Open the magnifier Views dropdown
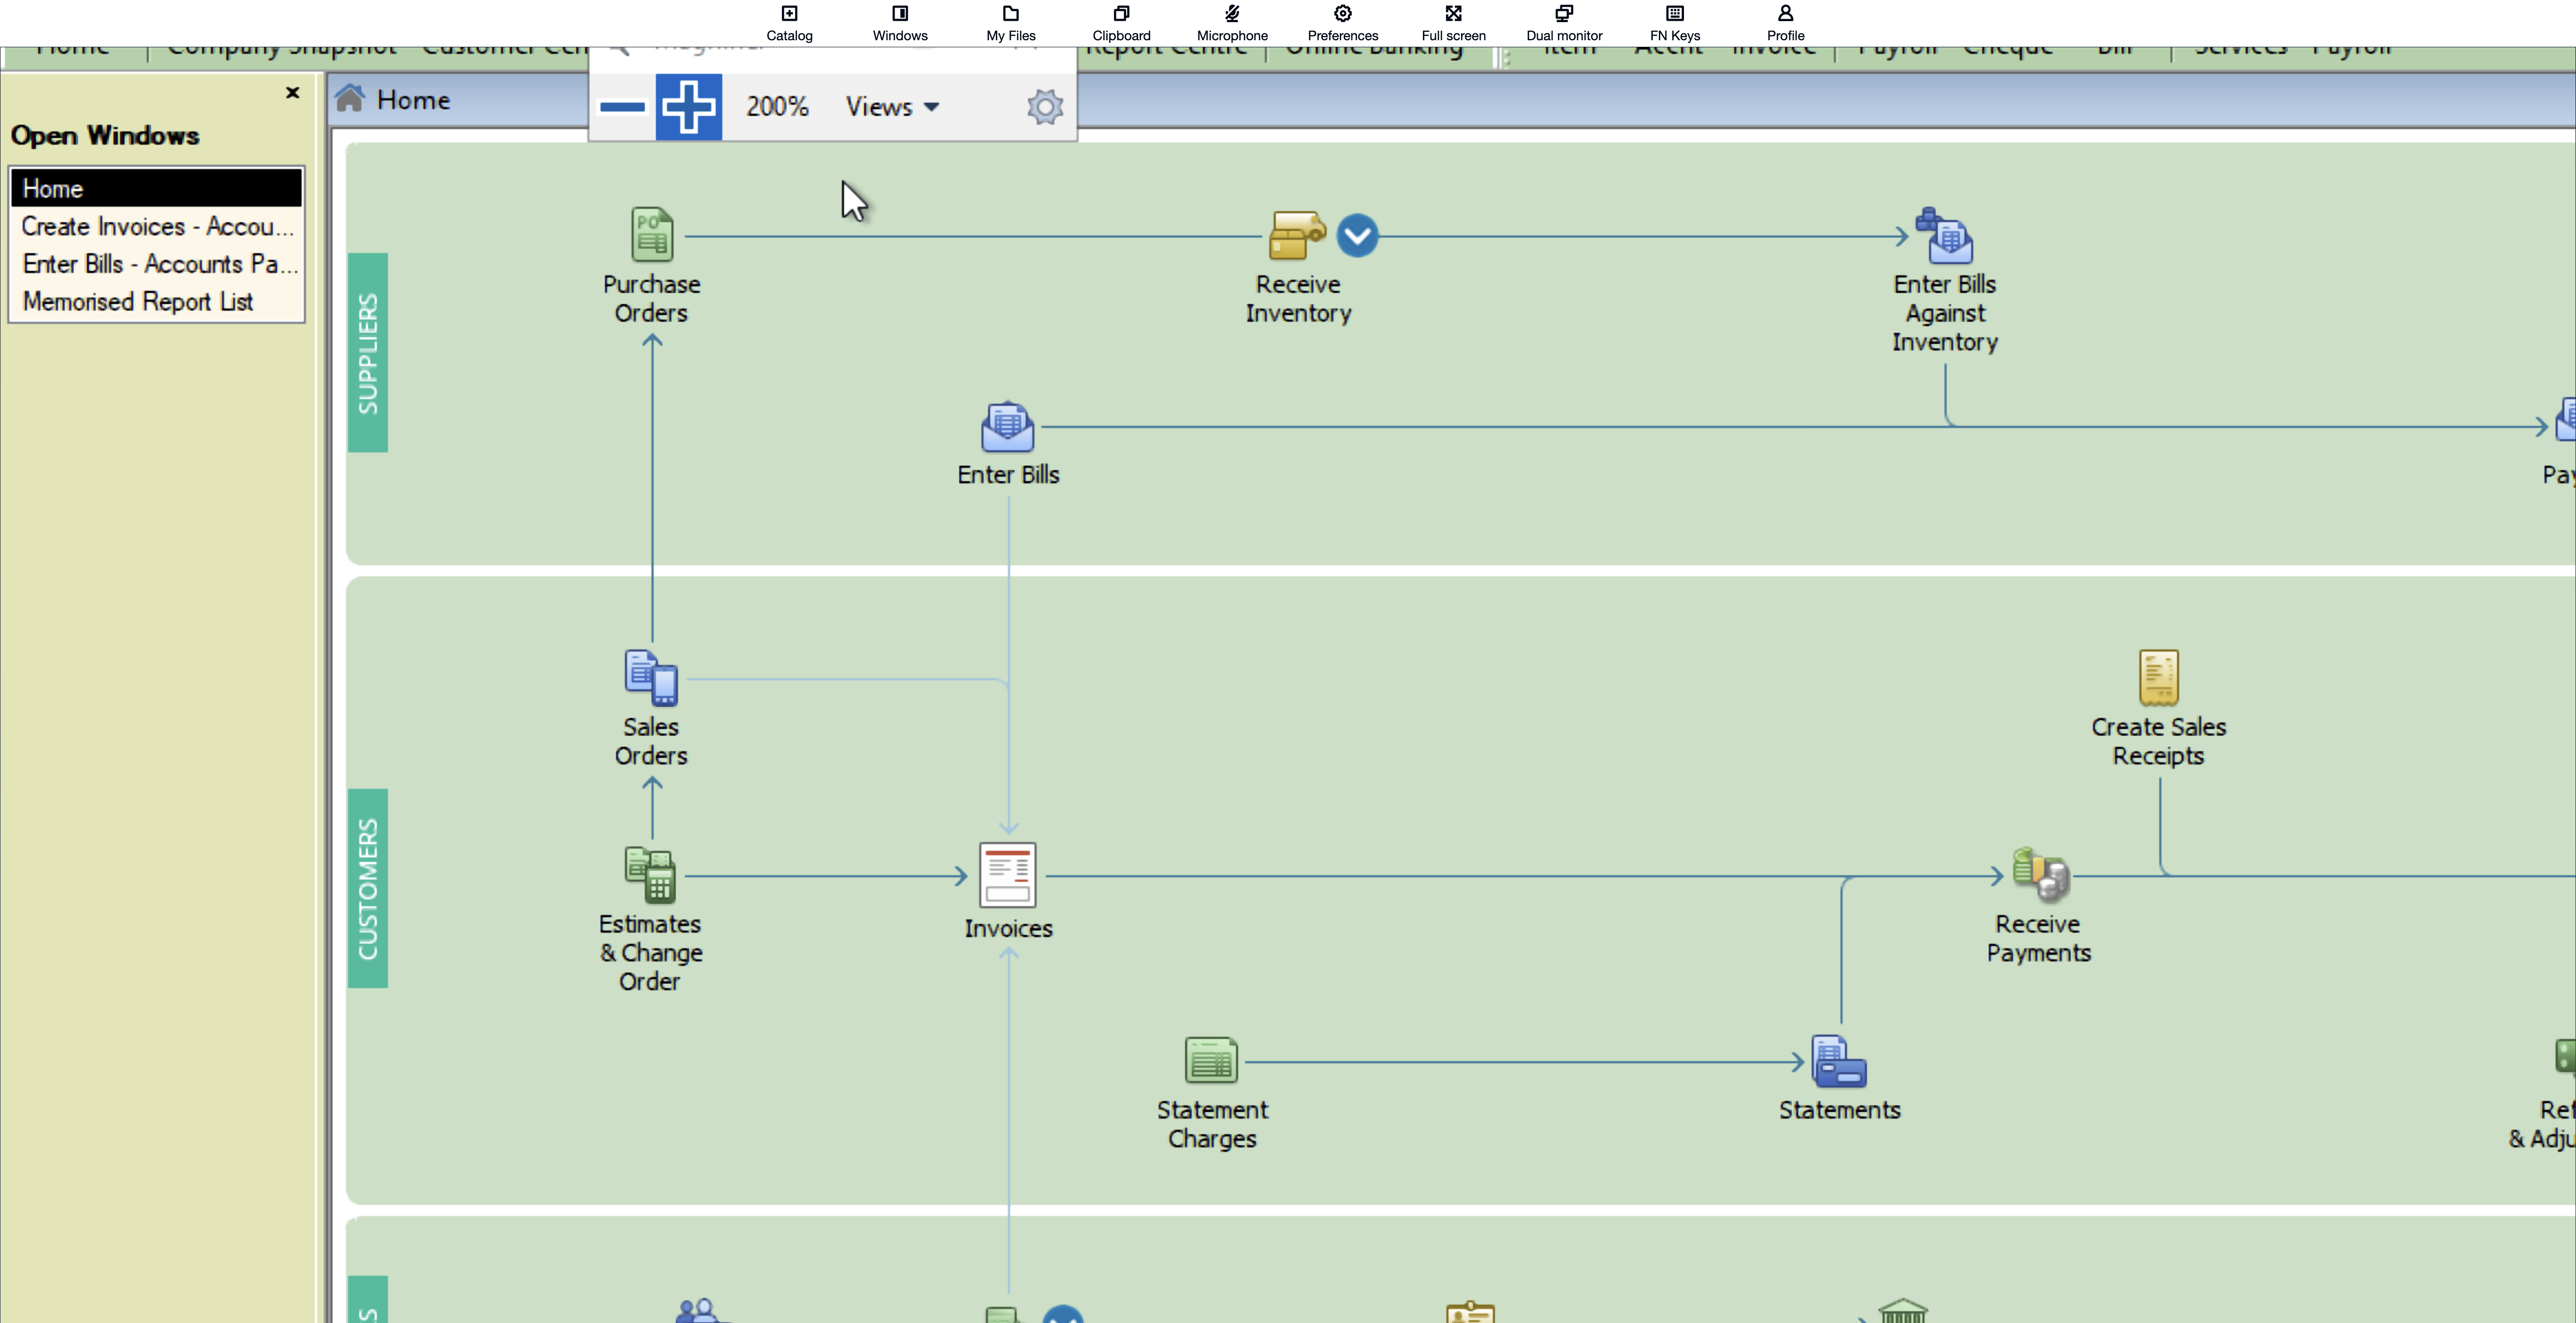2576x1323 pixels. 892,106
